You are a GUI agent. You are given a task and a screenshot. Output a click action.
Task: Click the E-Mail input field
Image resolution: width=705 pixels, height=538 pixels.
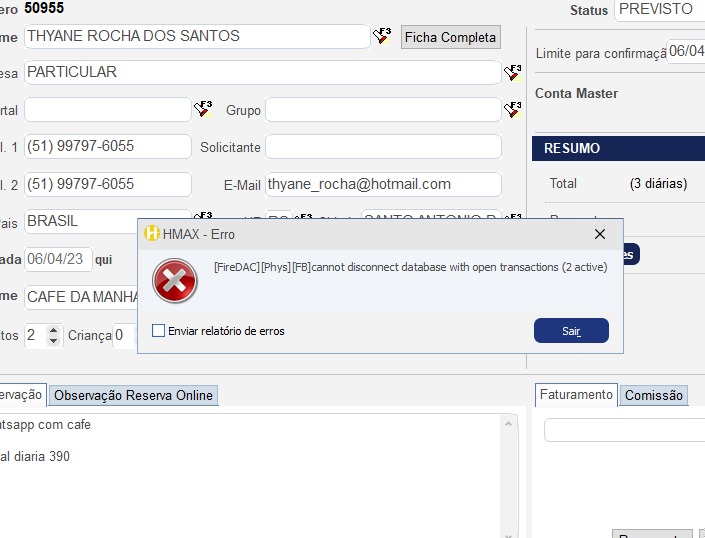click(x=383, y=184)
